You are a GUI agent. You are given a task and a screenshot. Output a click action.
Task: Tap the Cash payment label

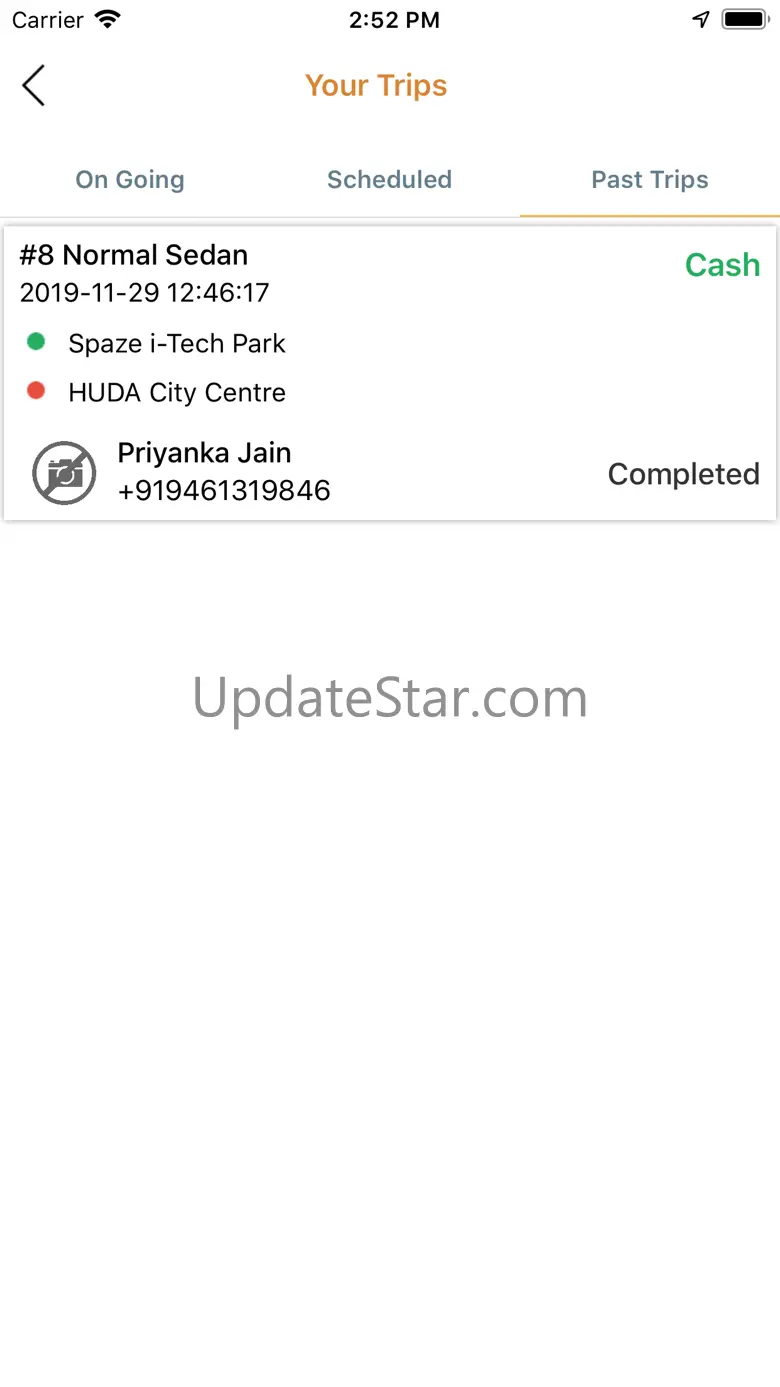pyautogui.click(x=722, y=265)
